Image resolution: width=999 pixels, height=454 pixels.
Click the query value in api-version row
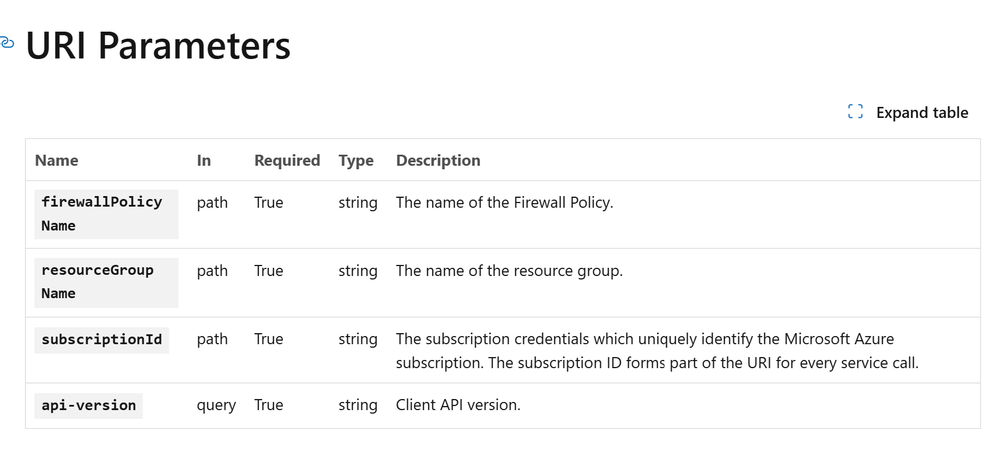(x=217, y=406)
